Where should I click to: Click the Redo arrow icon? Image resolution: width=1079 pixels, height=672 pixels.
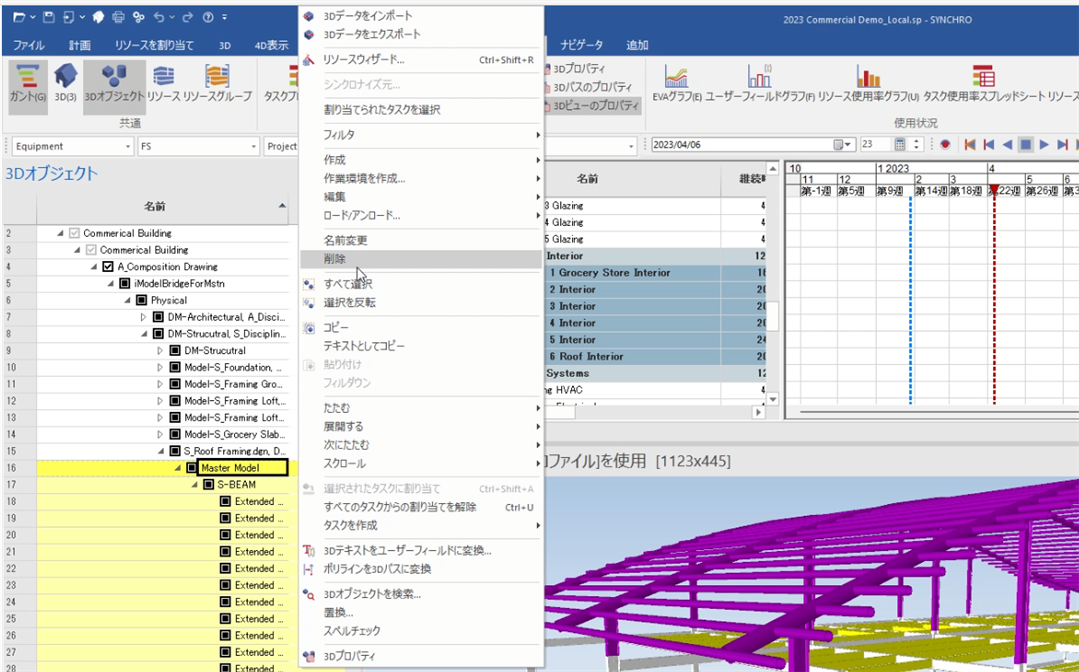[x=188, y=17]
